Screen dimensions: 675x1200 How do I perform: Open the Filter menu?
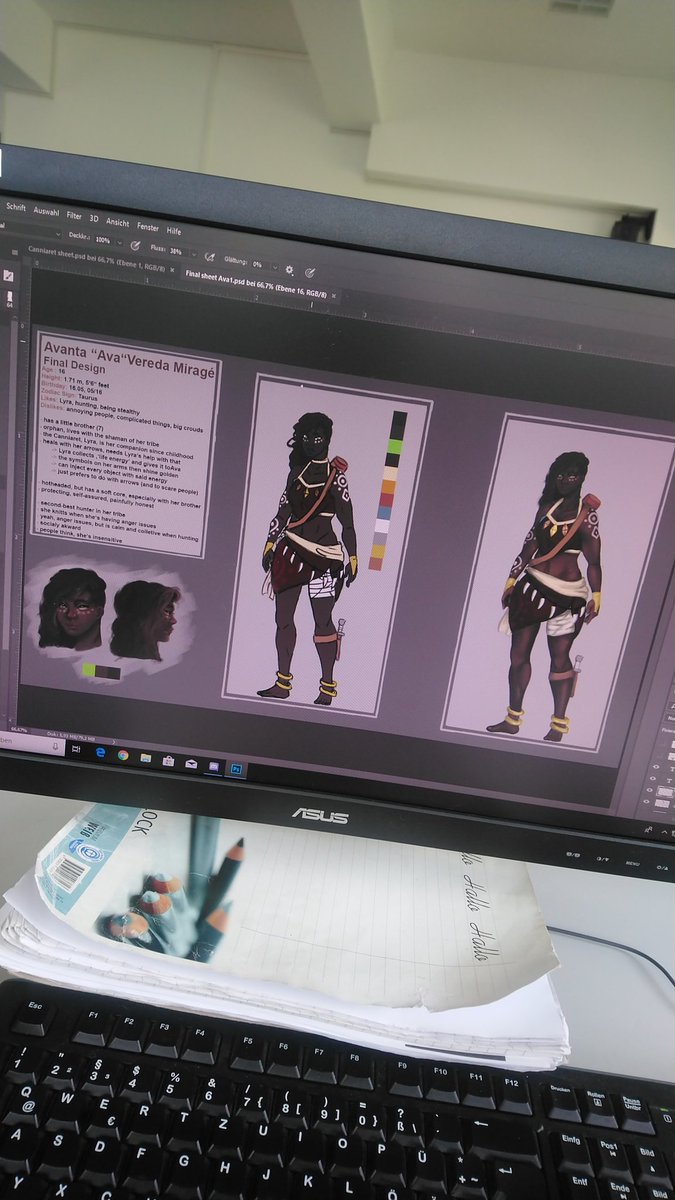tap(74, 215)
